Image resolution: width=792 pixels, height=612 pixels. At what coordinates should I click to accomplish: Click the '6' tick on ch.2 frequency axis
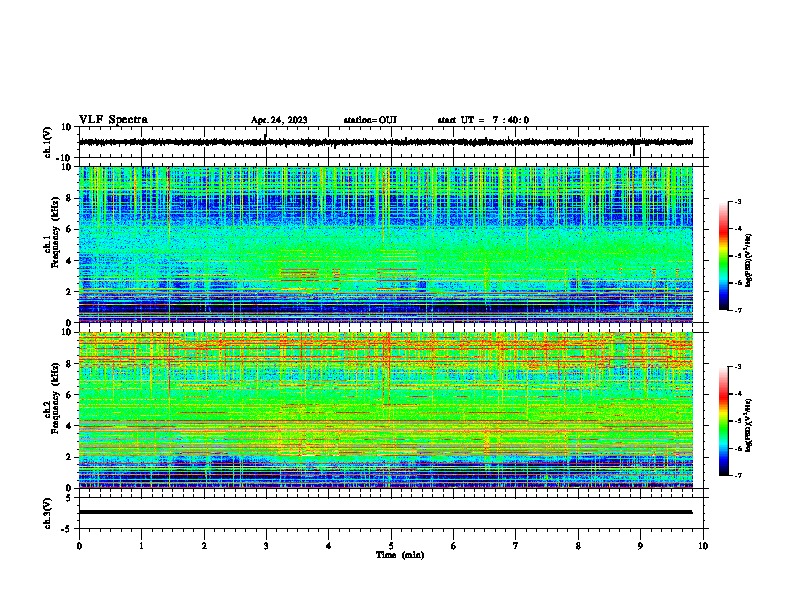(x=69, y=395)
